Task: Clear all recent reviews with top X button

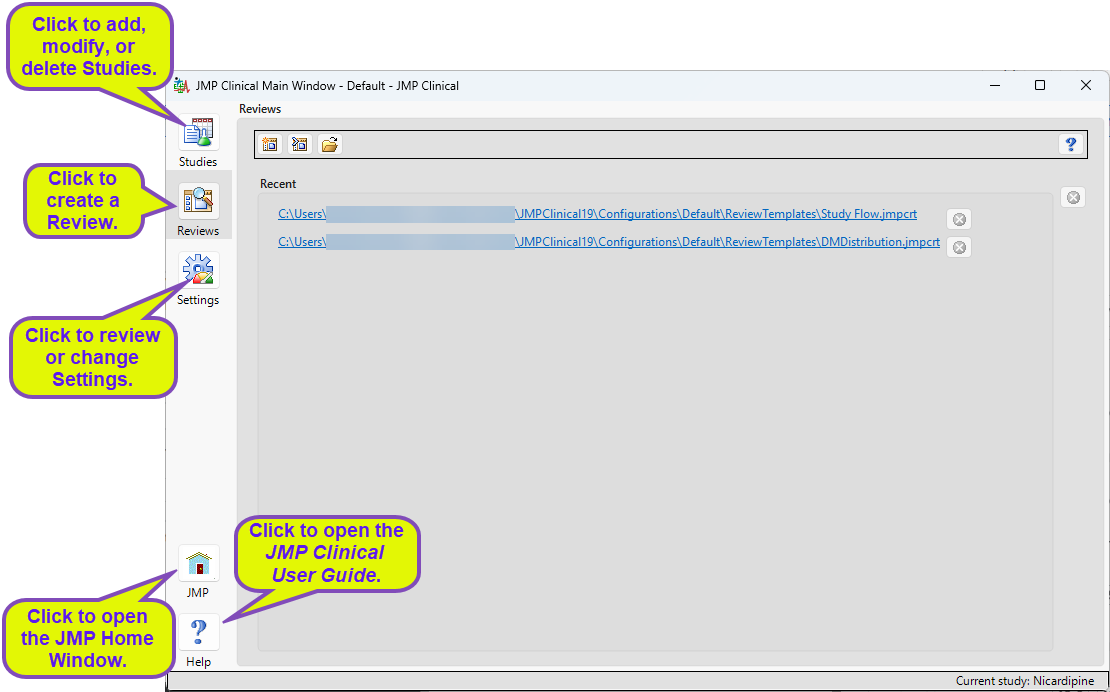Action: coord(1073,197)
